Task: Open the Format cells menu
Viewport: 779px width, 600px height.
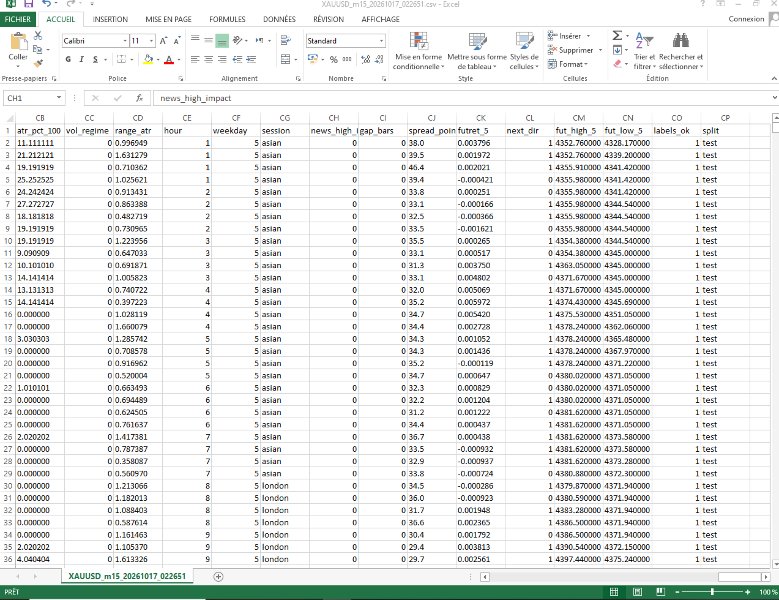Action: pos(567,64)
